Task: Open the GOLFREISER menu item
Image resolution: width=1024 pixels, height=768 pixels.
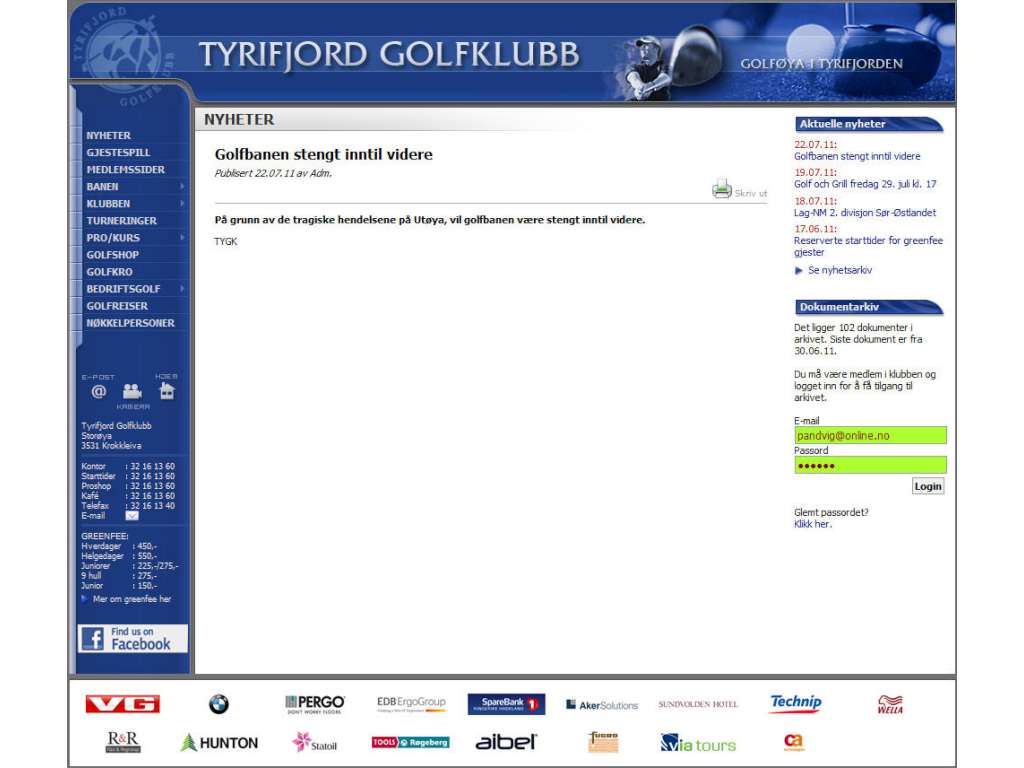Action: [117, 306]
